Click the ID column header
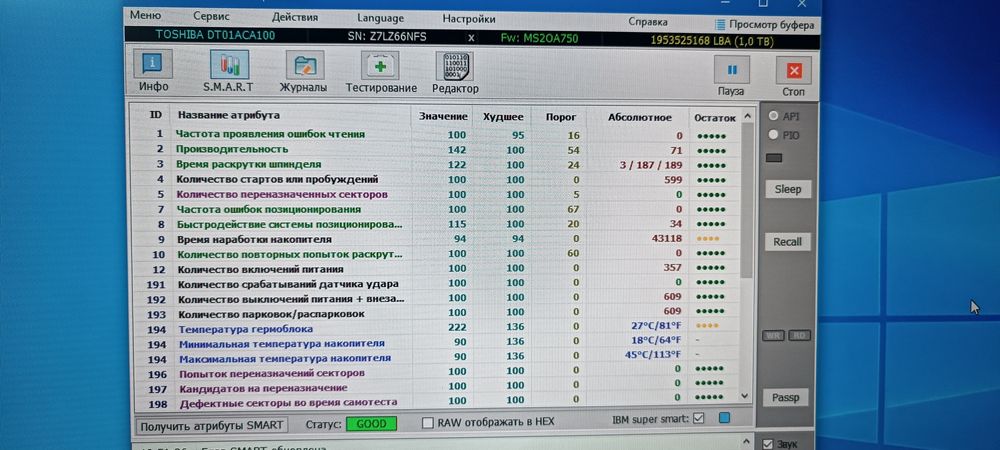This screenshot has width=1000, height=450. pyautogui.click(x=156, y=115)
